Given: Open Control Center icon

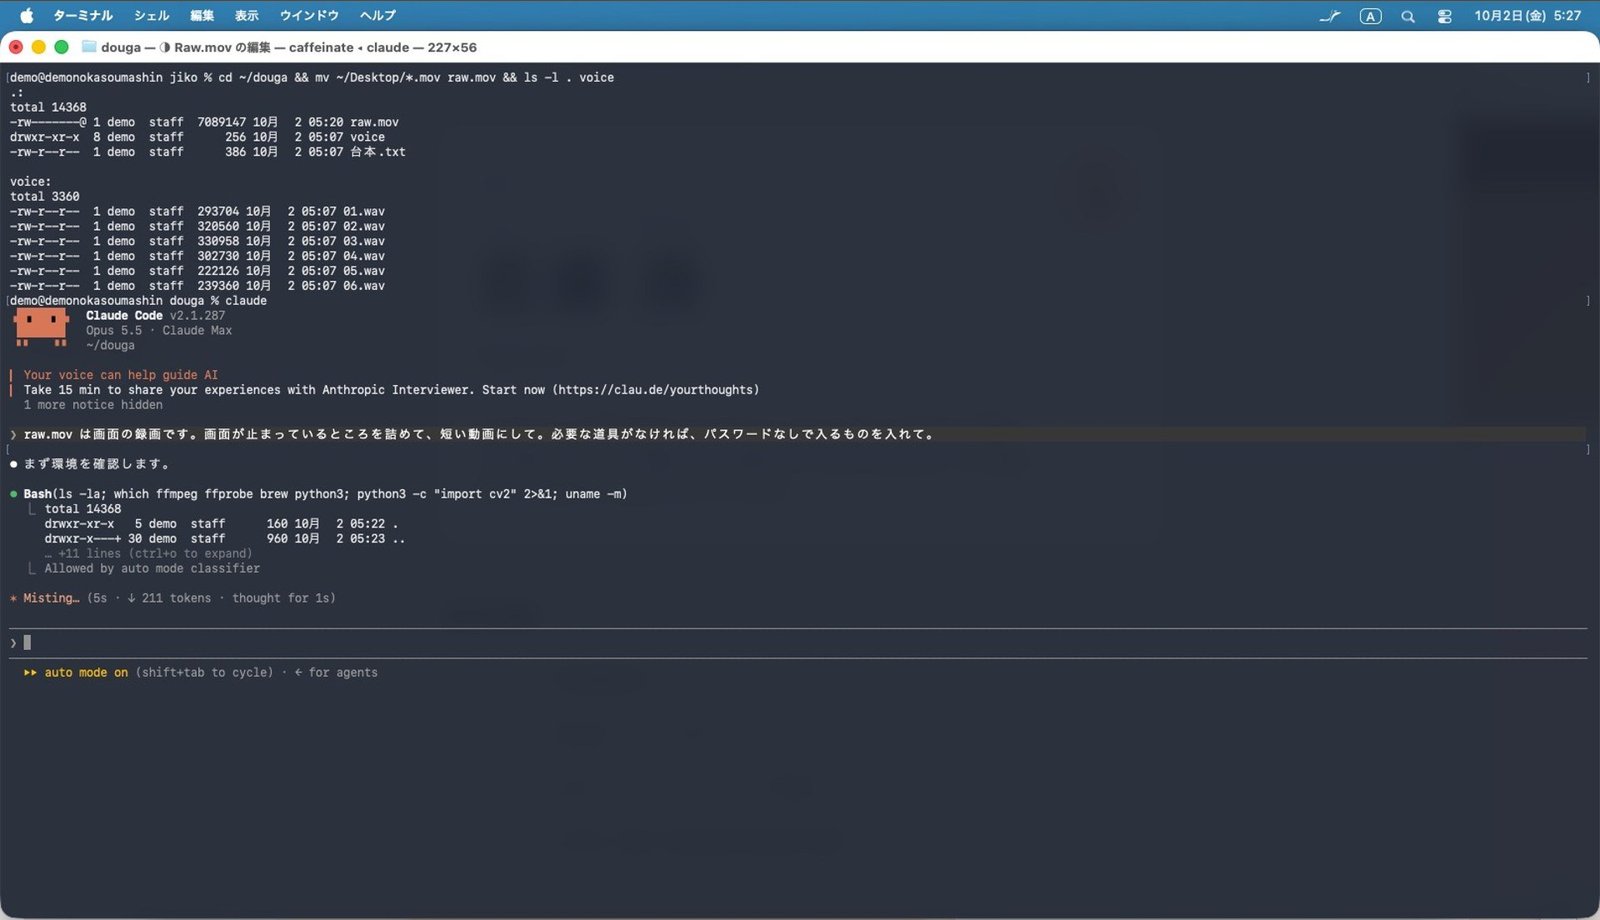Looking at the screenshot, I should coord(1444,16).
